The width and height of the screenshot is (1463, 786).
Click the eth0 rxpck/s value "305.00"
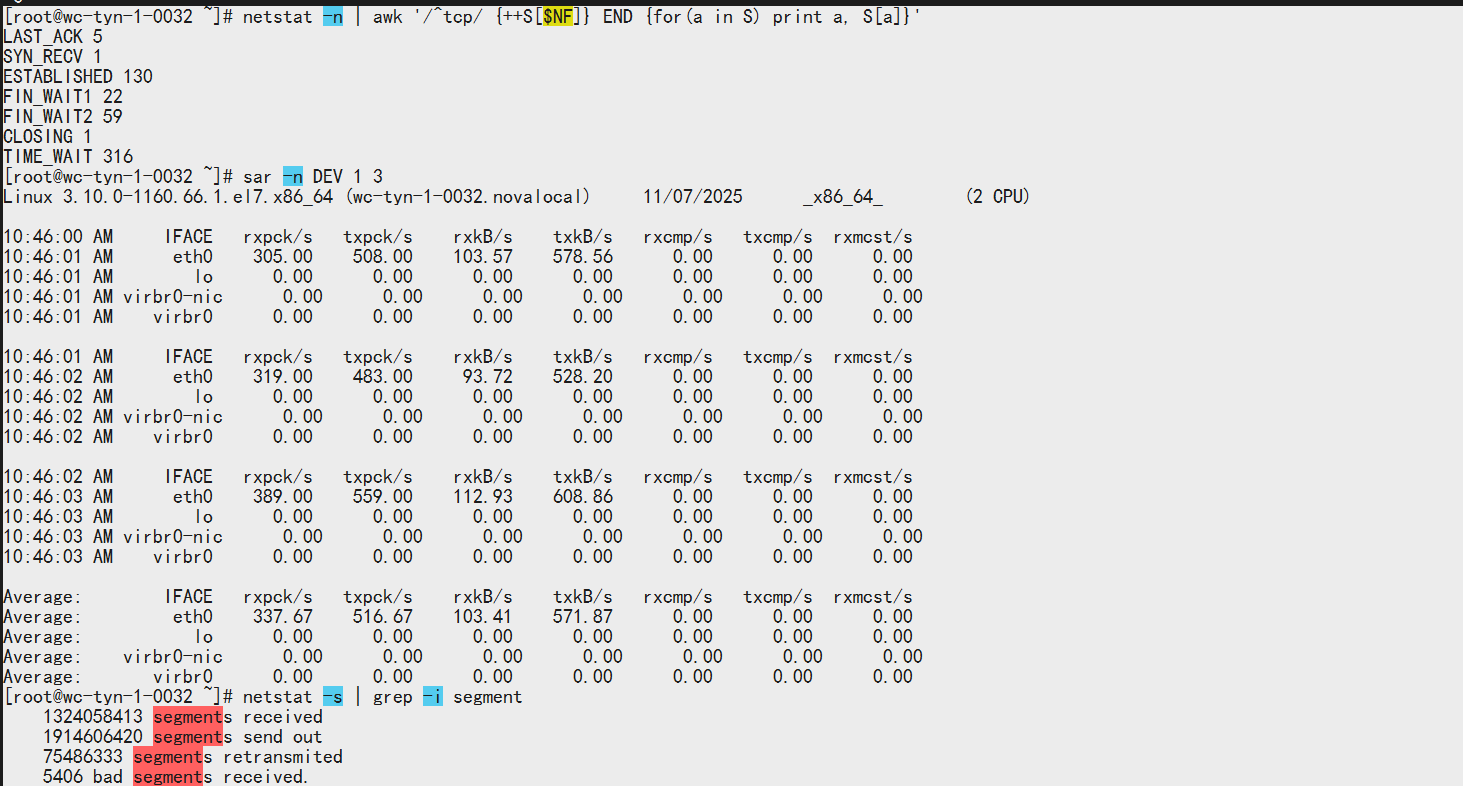283,257
